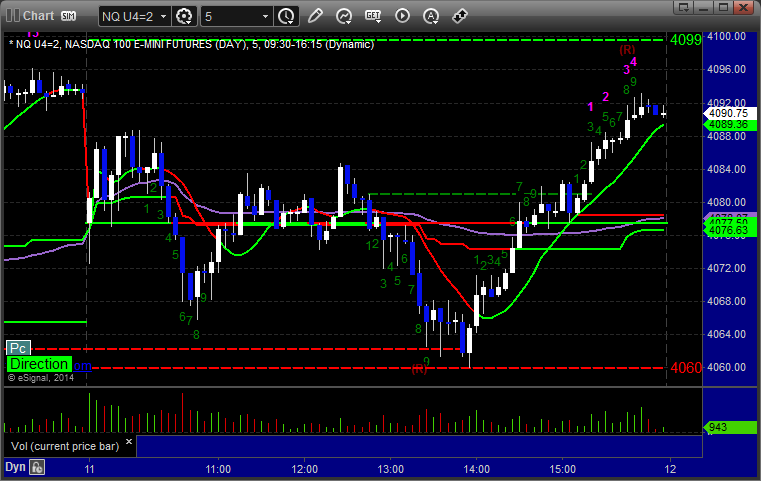Click the window drag grip icon
The image size is (761, 481).
click(x=12, y=16)
